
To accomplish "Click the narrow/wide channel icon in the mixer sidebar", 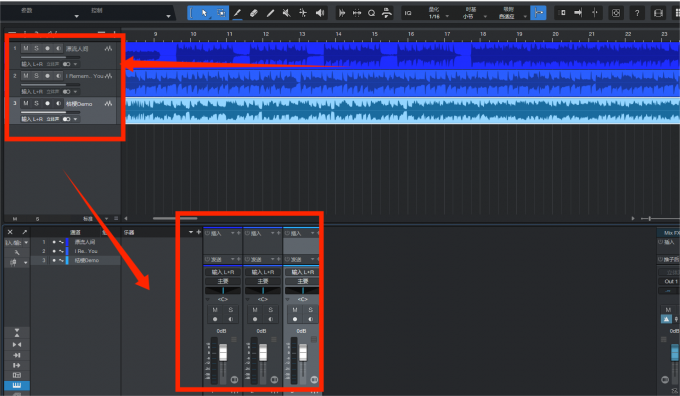I will (17, 344).
